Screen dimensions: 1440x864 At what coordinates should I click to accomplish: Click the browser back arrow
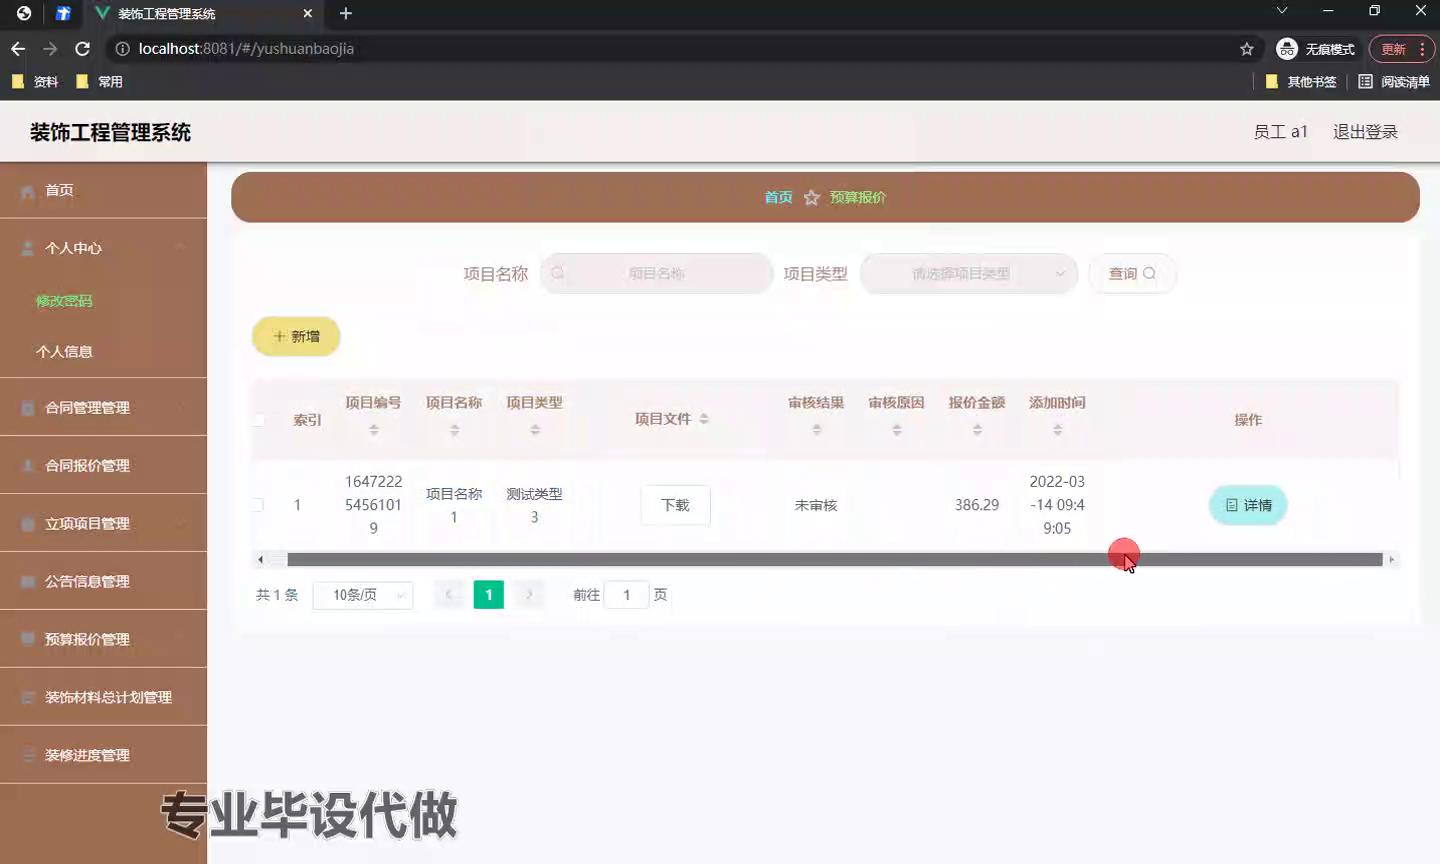[x=18, y=49]
